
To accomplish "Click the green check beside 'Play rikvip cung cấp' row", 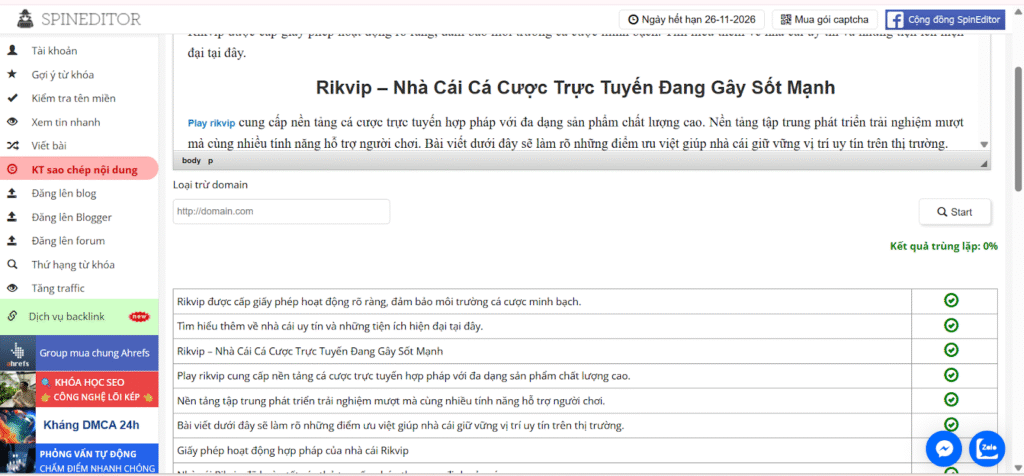I will [951, 375].
